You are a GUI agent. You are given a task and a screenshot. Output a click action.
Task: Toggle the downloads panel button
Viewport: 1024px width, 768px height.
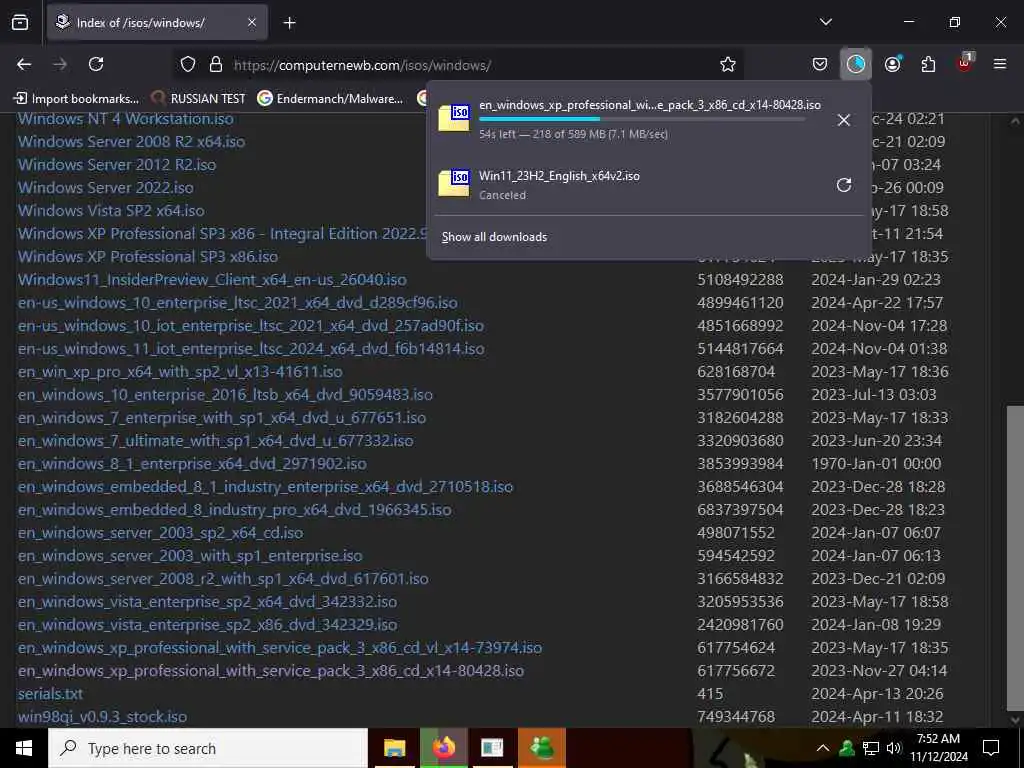[x=856, y=64]
